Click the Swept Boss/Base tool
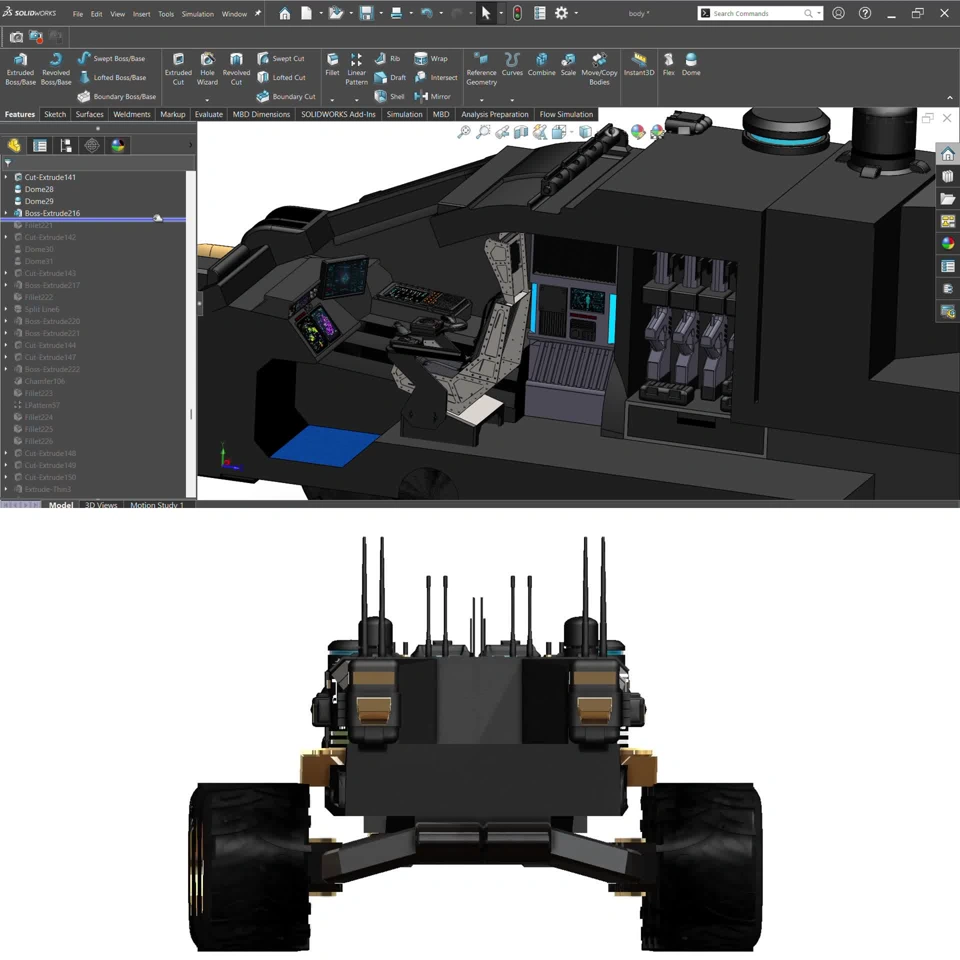960x960 pixels. pyautogui.click(x=111, y=58)
